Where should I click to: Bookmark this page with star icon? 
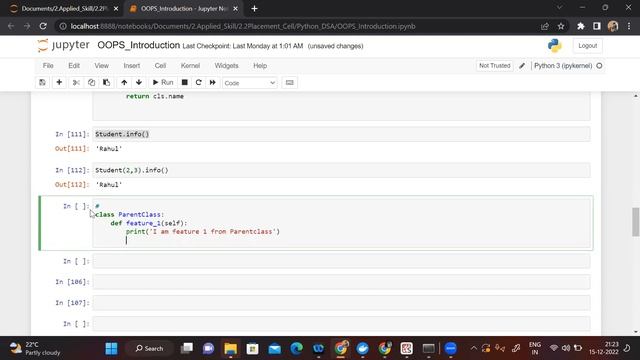pos(561,26)
